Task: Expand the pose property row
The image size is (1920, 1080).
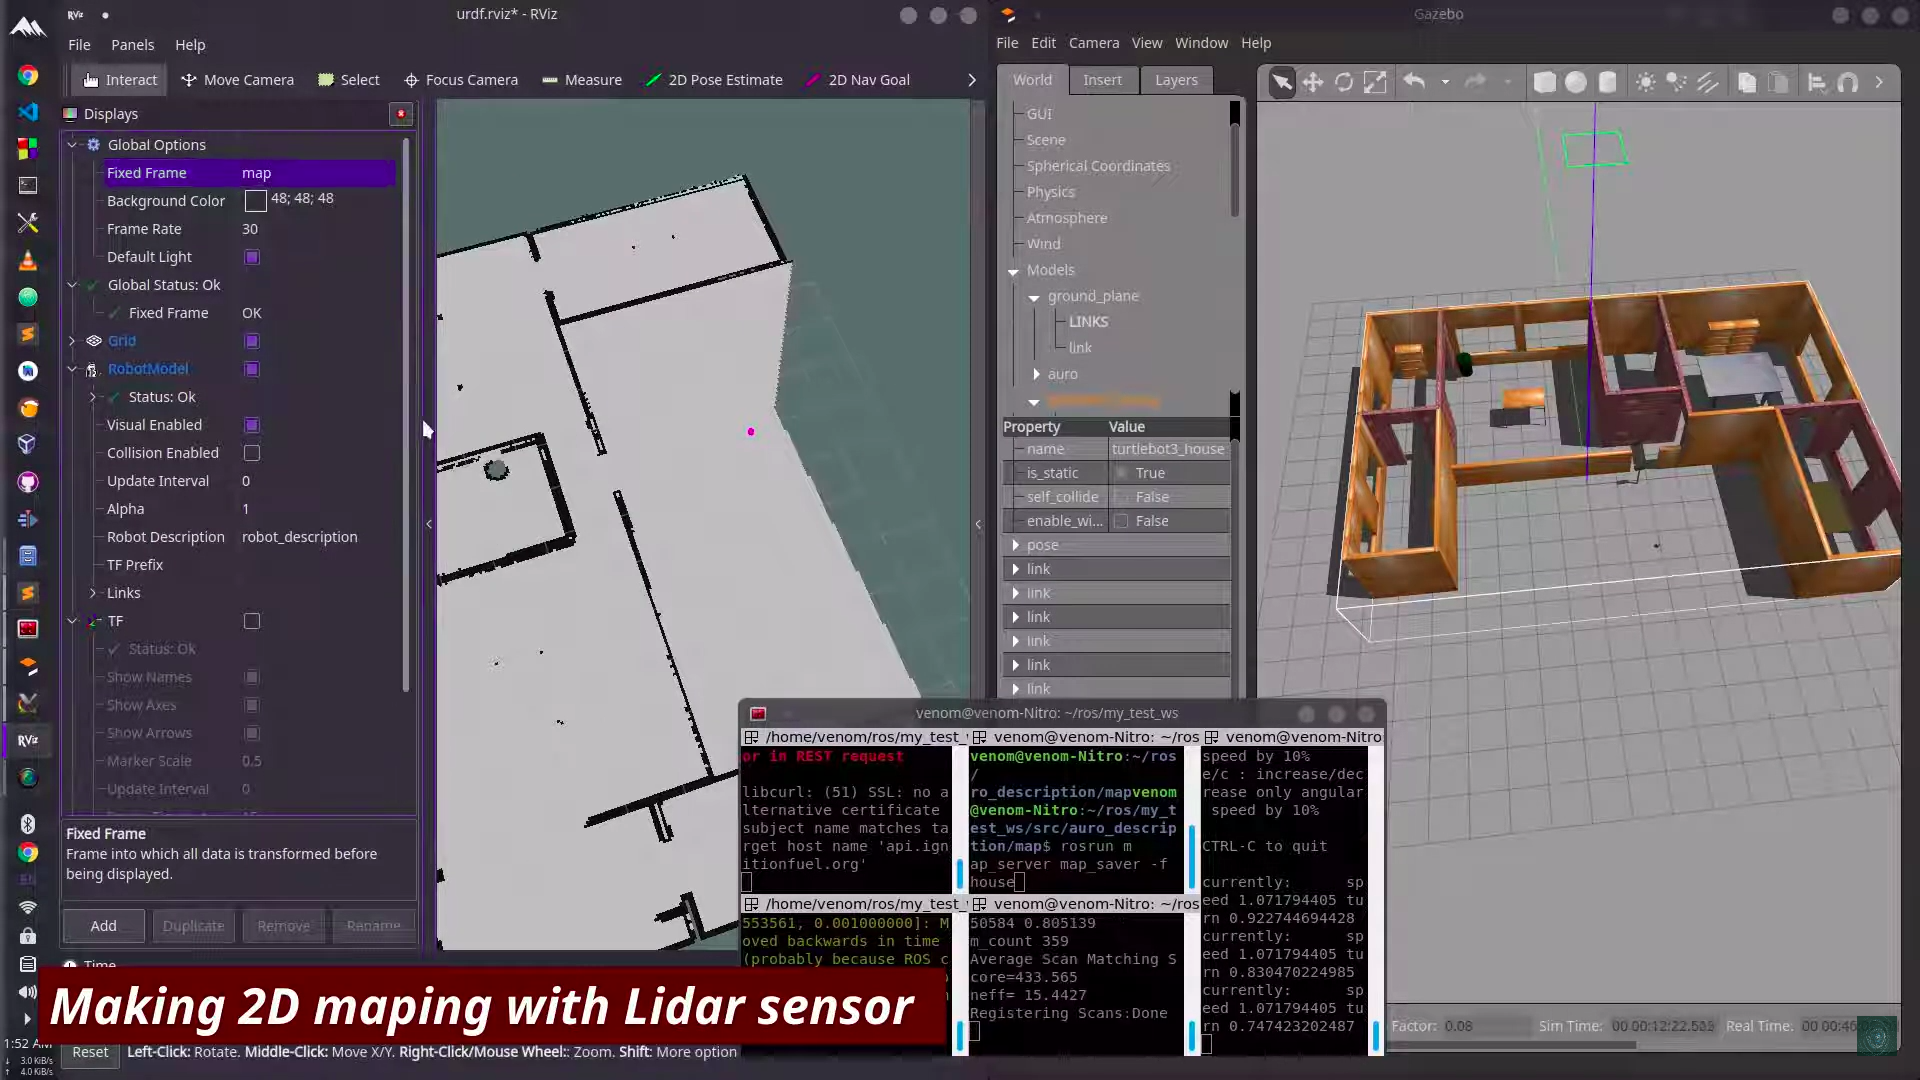Action: 1016,545
